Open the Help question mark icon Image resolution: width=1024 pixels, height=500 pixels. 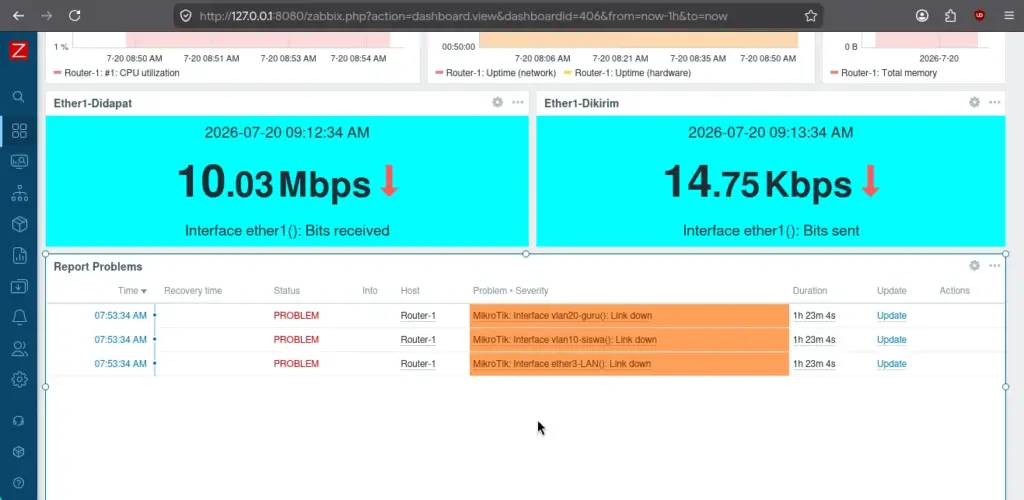click(19, 483)
